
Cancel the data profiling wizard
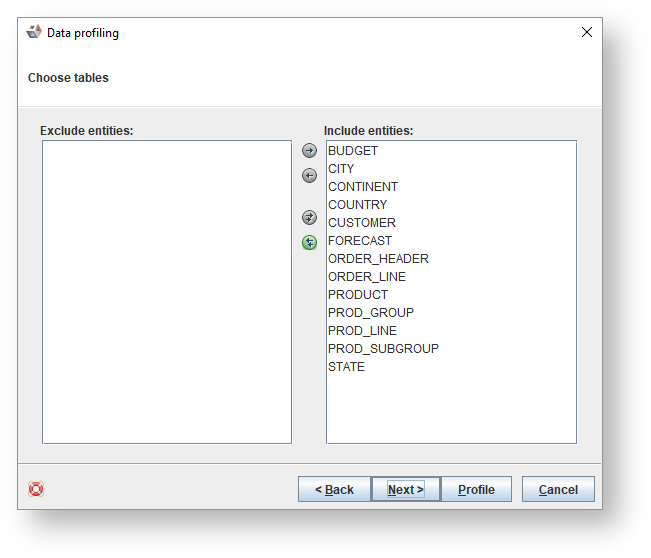[x=558, y=489]
